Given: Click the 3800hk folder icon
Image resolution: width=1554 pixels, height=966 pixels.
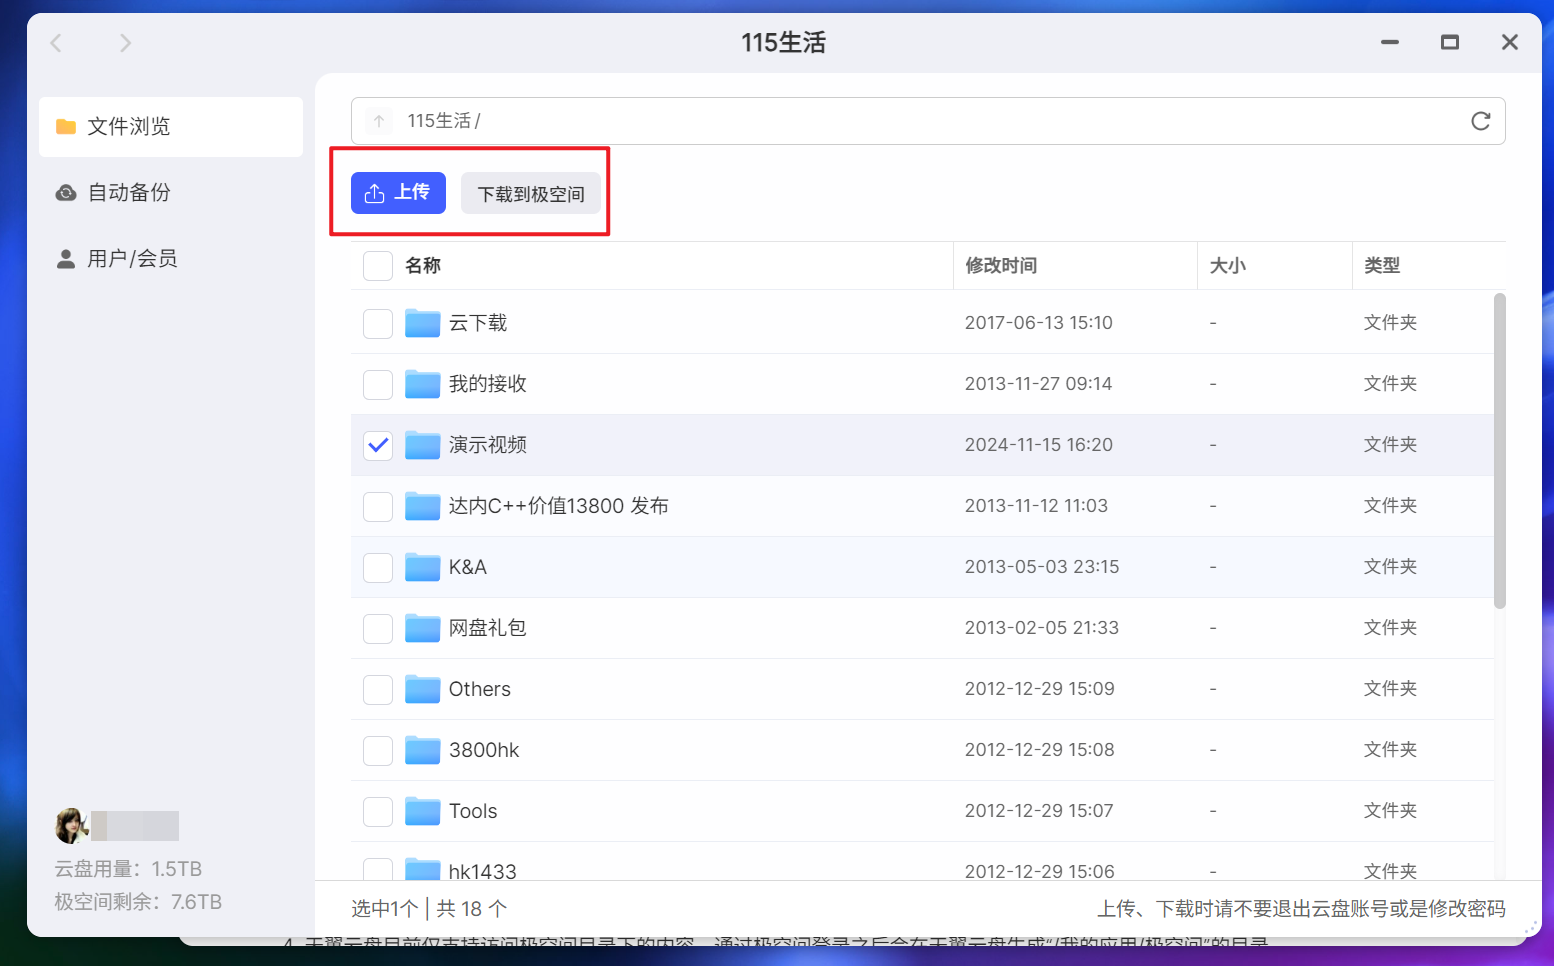Looking at the screenshot, I should tap(423, 750).
